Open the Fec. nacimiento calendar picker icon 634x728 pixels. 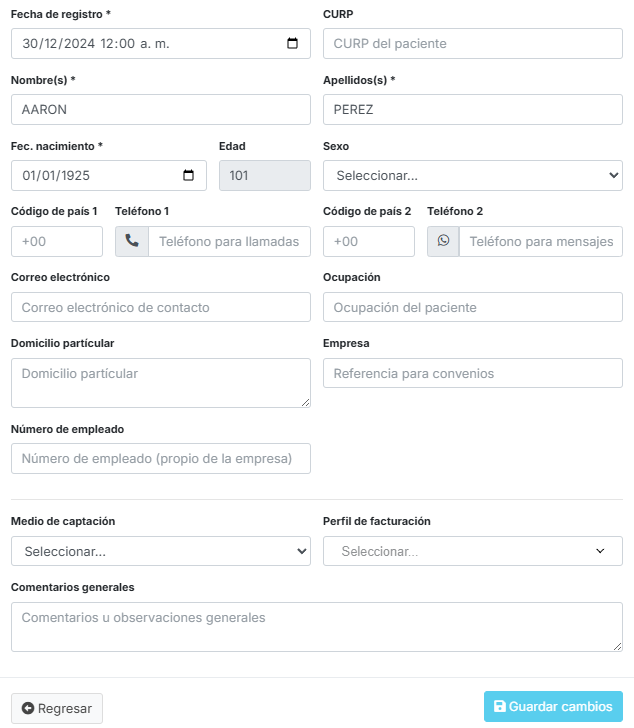[188, 176]
